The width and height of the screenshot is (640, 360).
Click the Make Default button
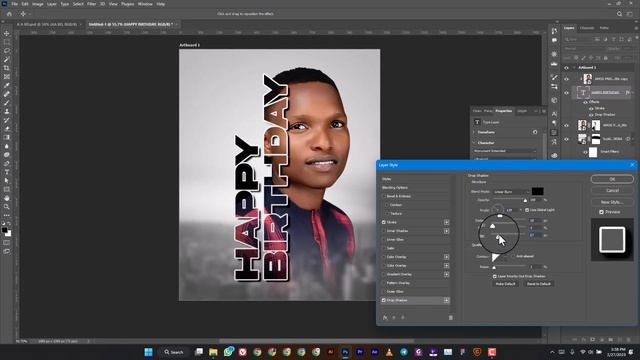505,284
